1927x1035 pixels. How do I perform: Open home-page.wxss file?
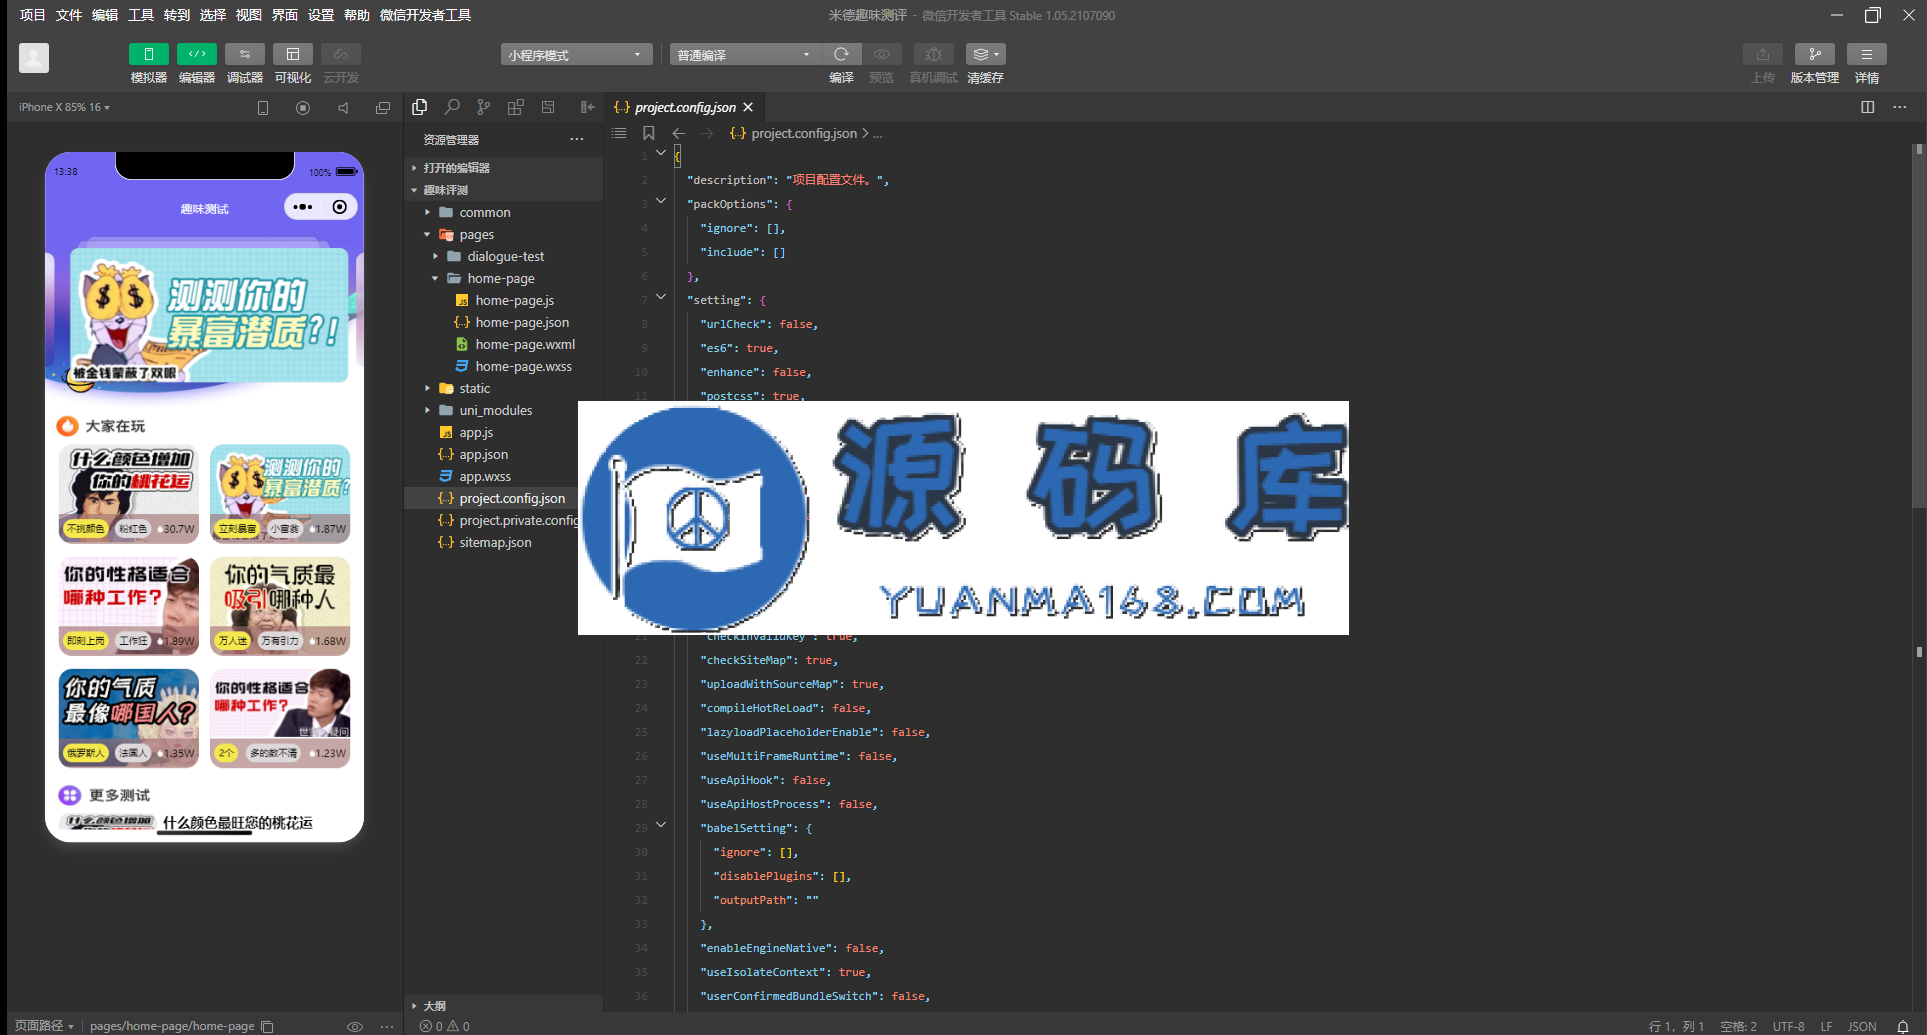(x=503, y=366)
